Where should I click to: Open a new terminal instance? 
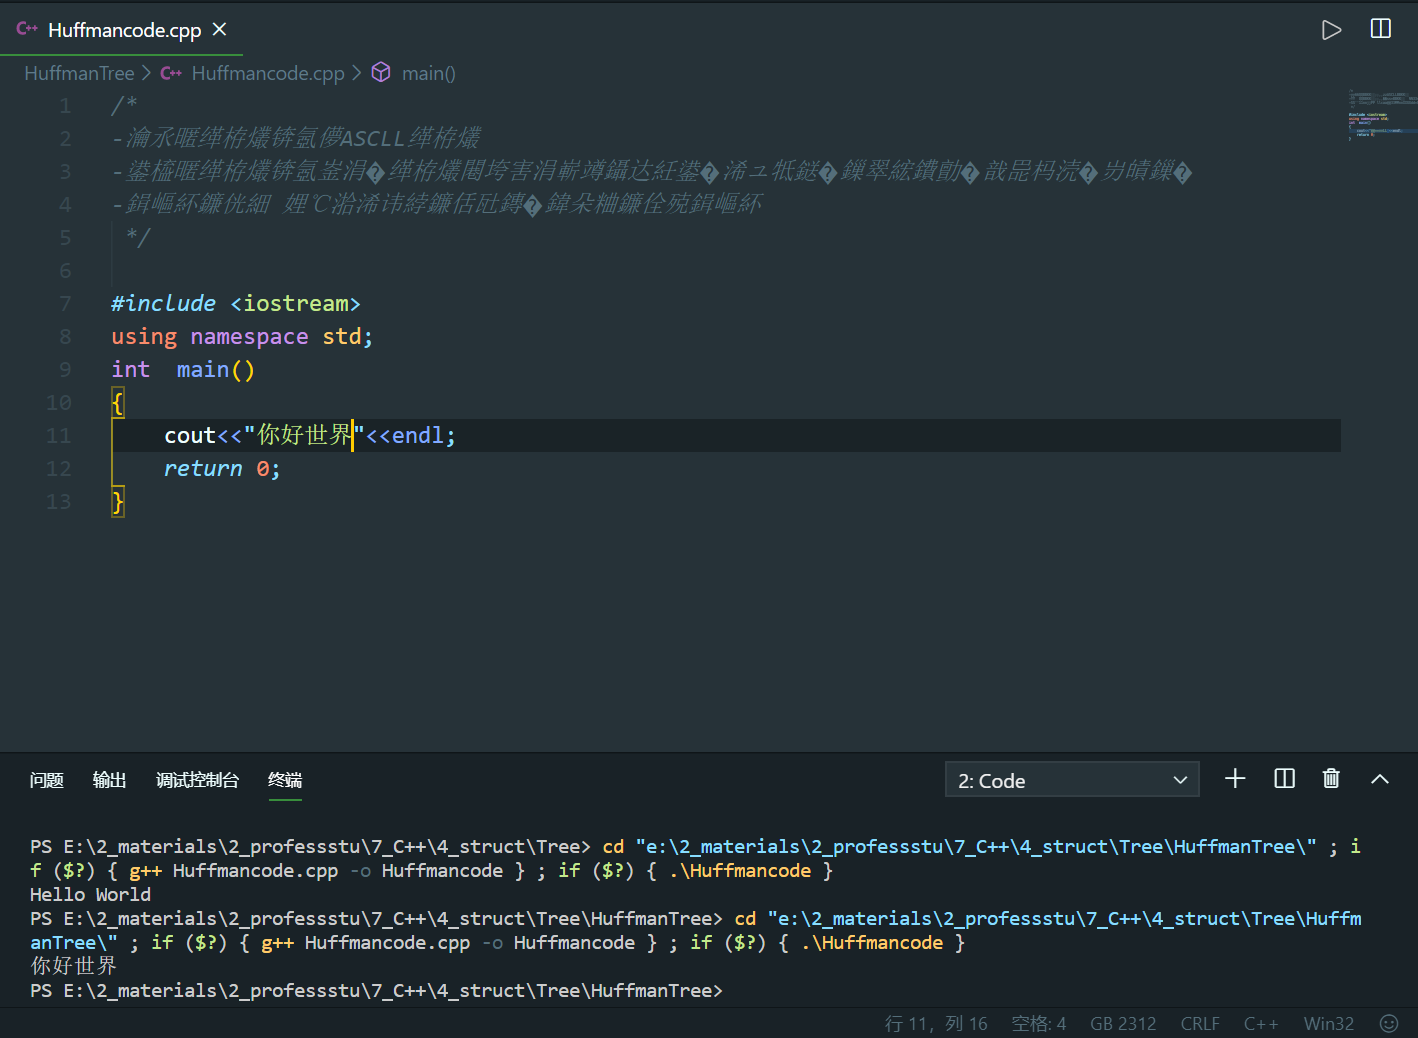click(x=1235, y=779)
